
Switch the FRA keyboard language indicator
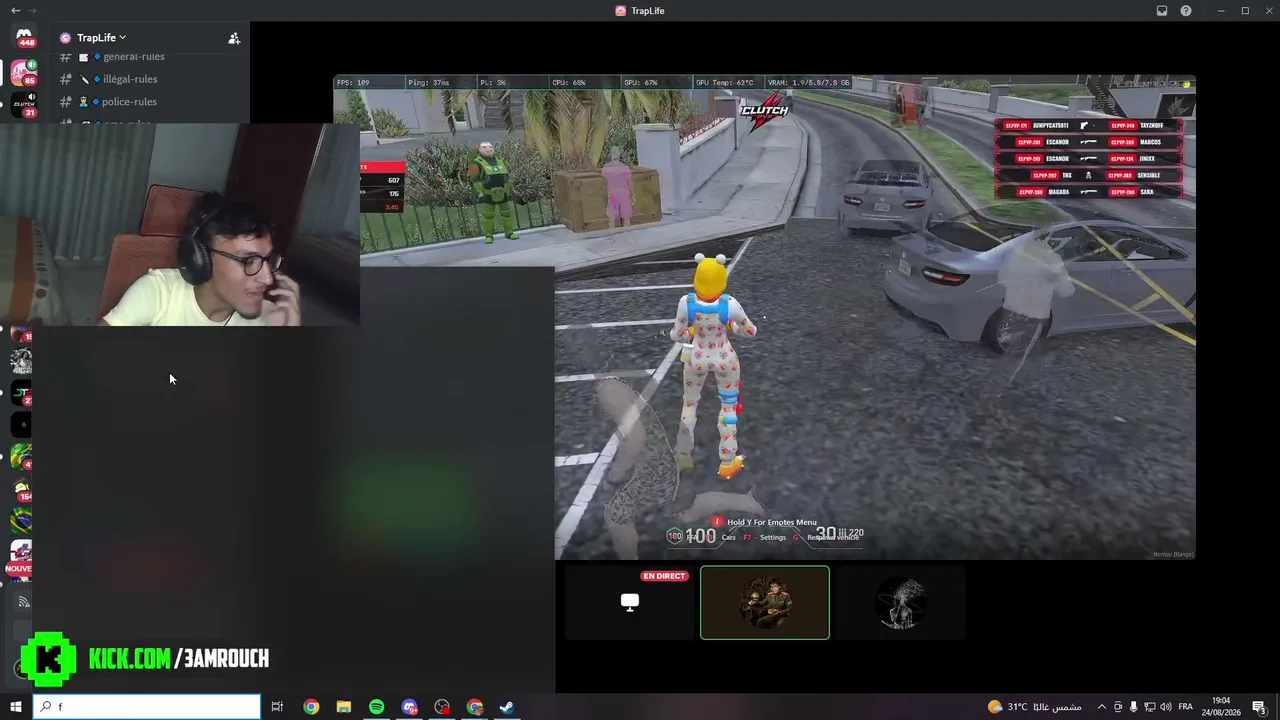(x=1185, y=707)
